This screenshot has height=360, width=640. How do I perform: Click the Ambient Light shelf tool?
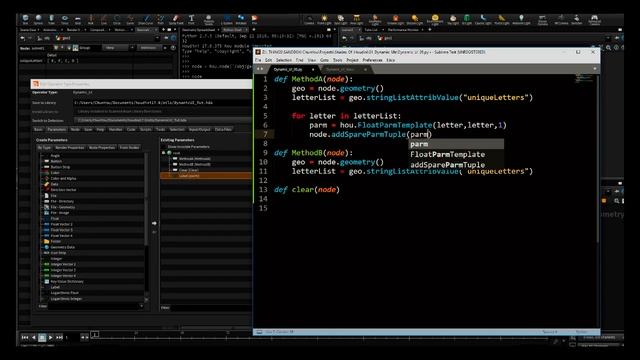[521, 20]
